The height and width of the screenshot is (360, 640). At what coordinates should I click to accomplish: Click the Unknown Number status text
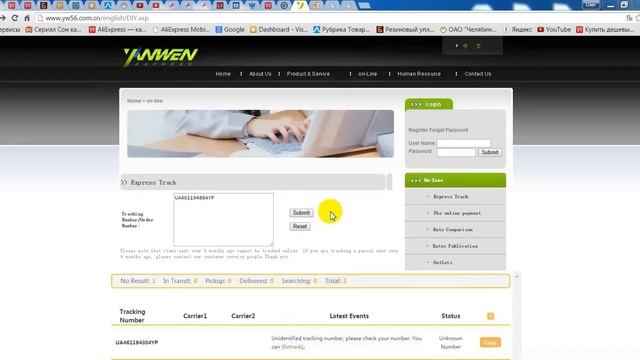(x=451, y=342)
